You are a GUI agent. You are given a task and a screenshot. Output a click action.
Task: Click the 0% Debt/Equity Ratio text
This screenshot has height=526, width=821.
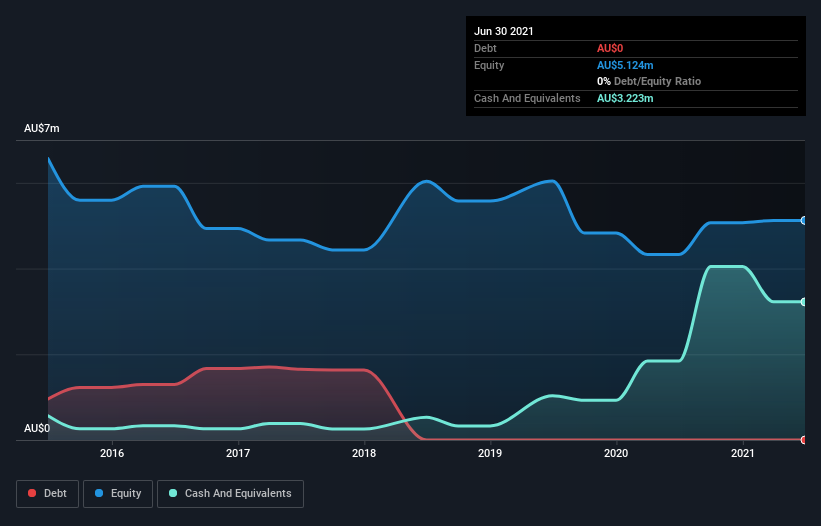click(x=649, y=81)
